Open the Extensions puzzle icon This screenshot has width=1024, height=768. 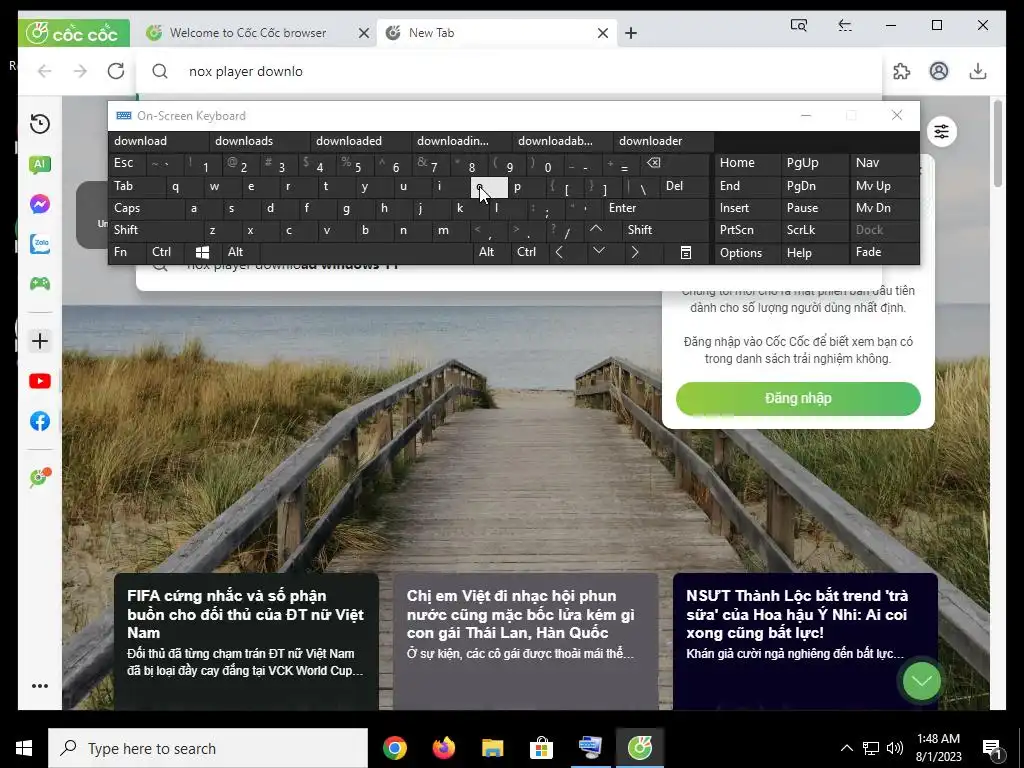click(x=901, y=71)
